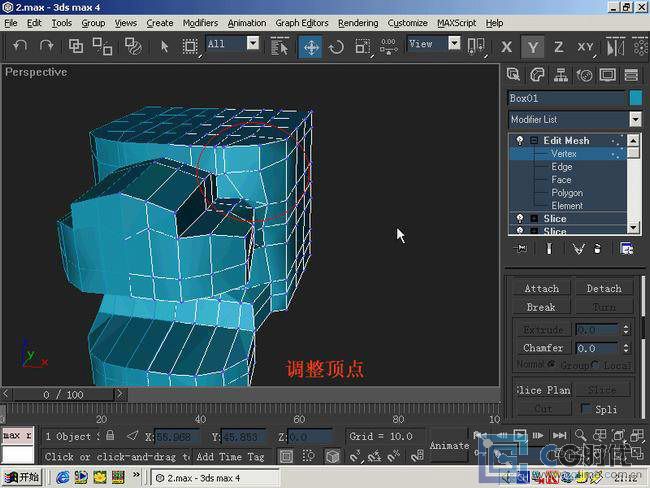Open the Modifiers menu

(200, 23)
